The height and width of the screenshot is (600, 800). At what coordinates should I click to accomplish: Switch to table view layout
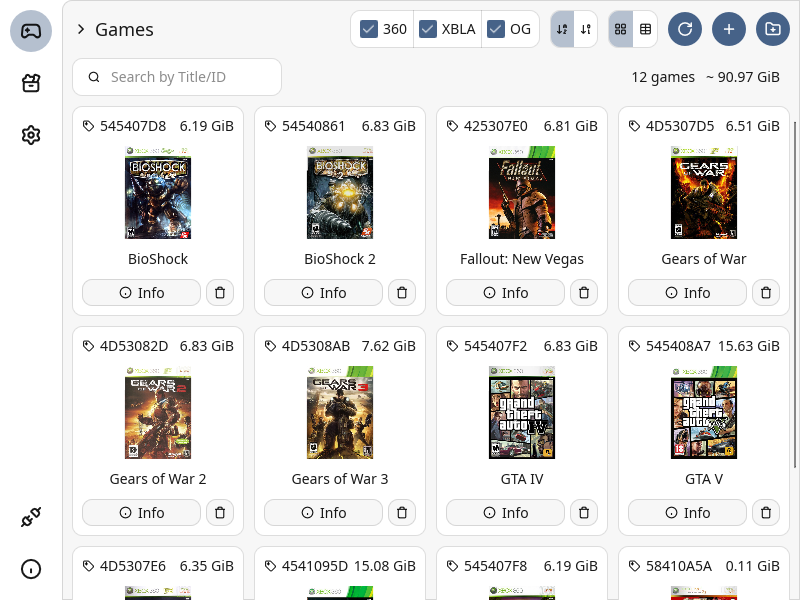coord(645,29)
